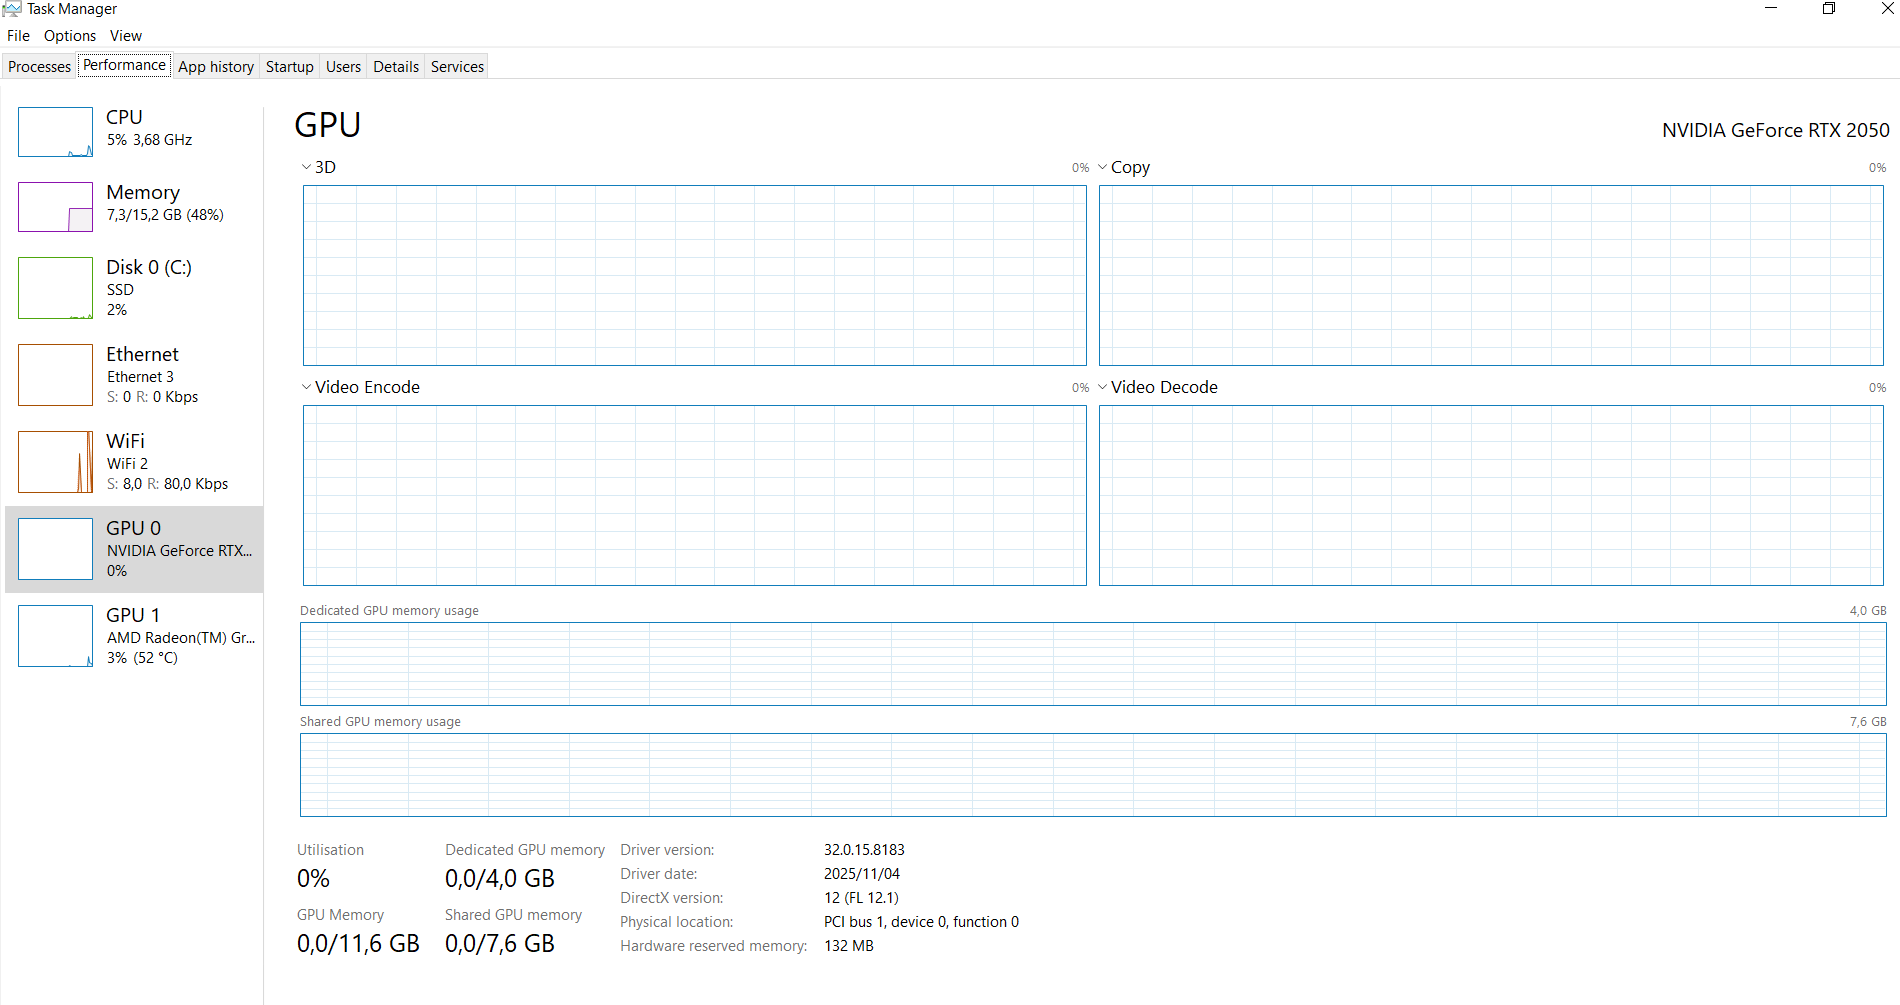The height and width of the screenshot is (1005, 1900).
Task: Click the large 'GPU' heading
Action: point(328,125)
